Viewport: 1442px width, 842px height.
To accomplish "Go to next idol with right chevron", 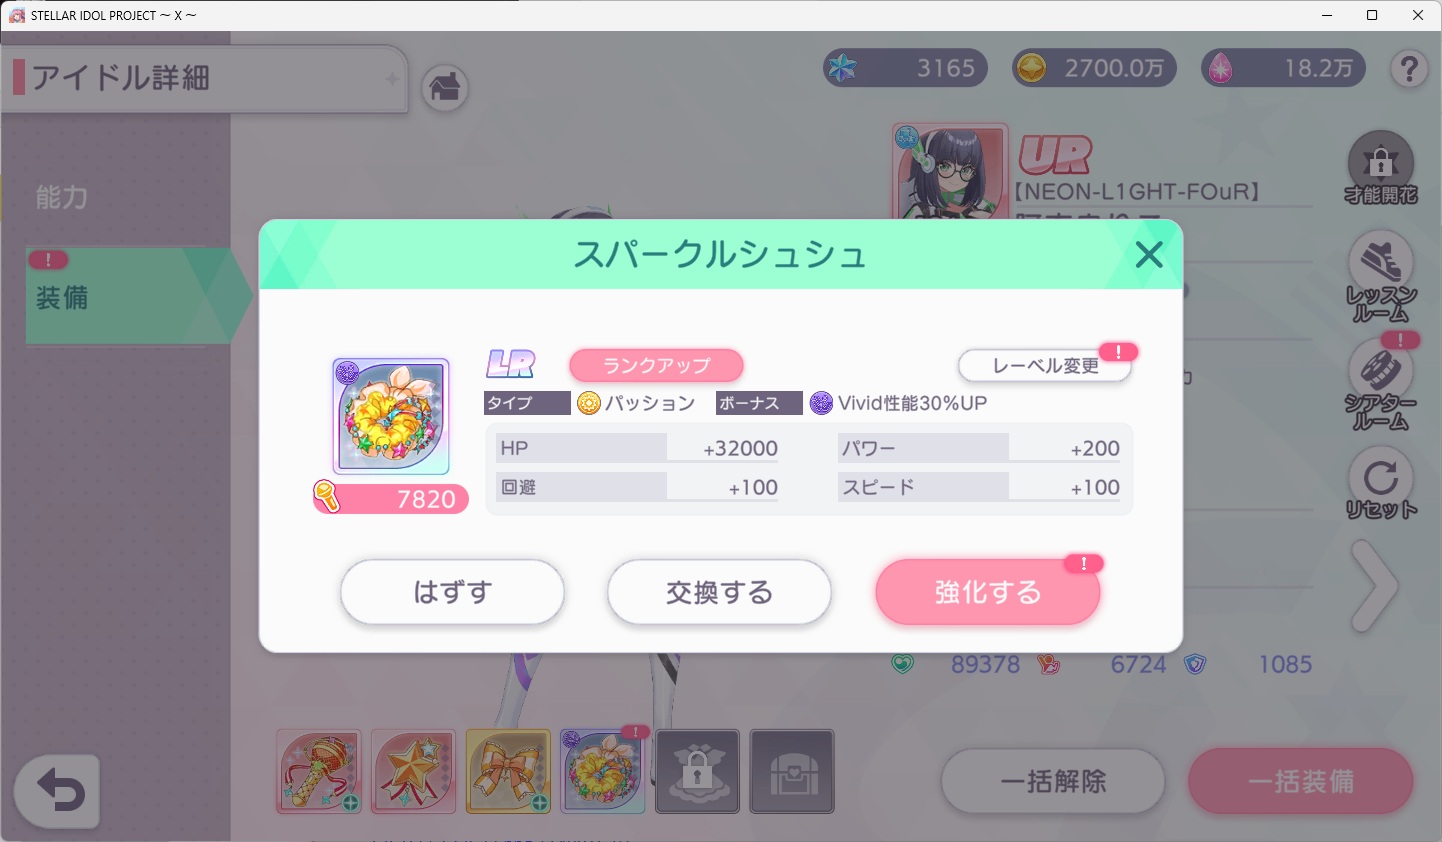I will tap(1375, 586).
